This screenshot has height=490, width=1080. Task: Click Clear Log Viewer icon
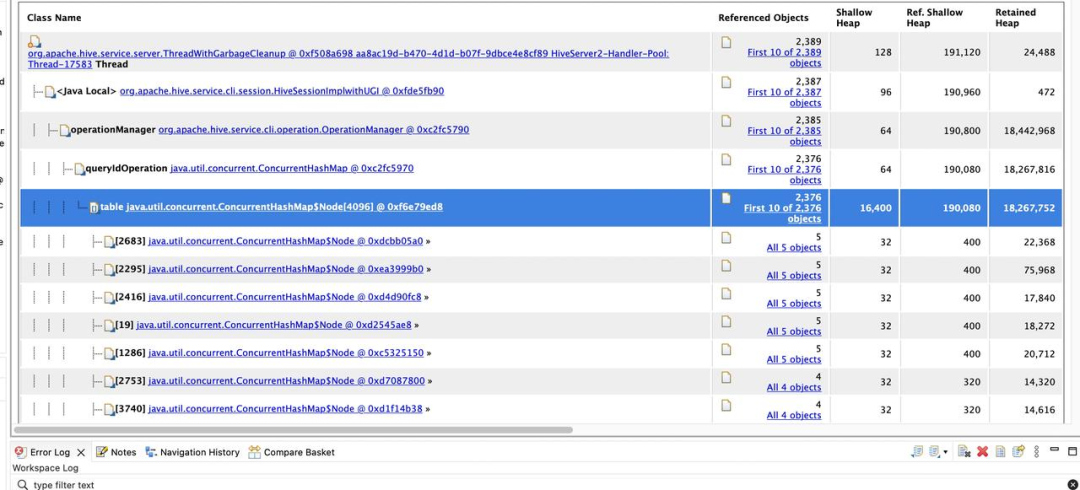point(964,451)
